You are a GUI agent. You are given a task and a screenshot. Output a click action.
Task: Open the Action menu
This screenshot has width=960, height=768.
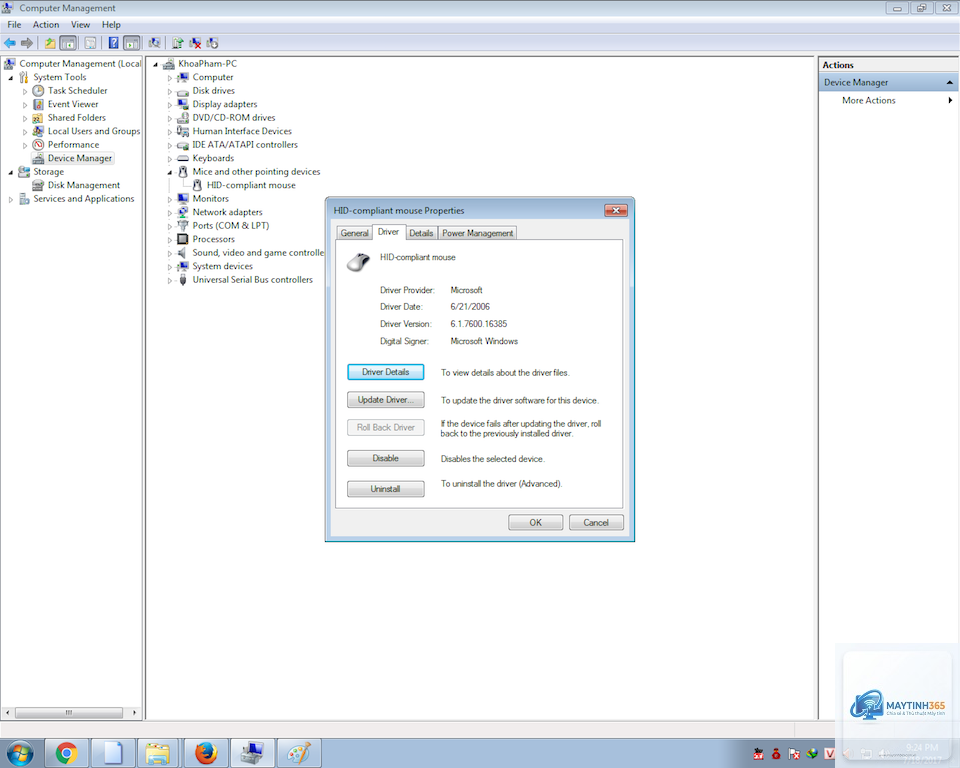tap(46, 24)
